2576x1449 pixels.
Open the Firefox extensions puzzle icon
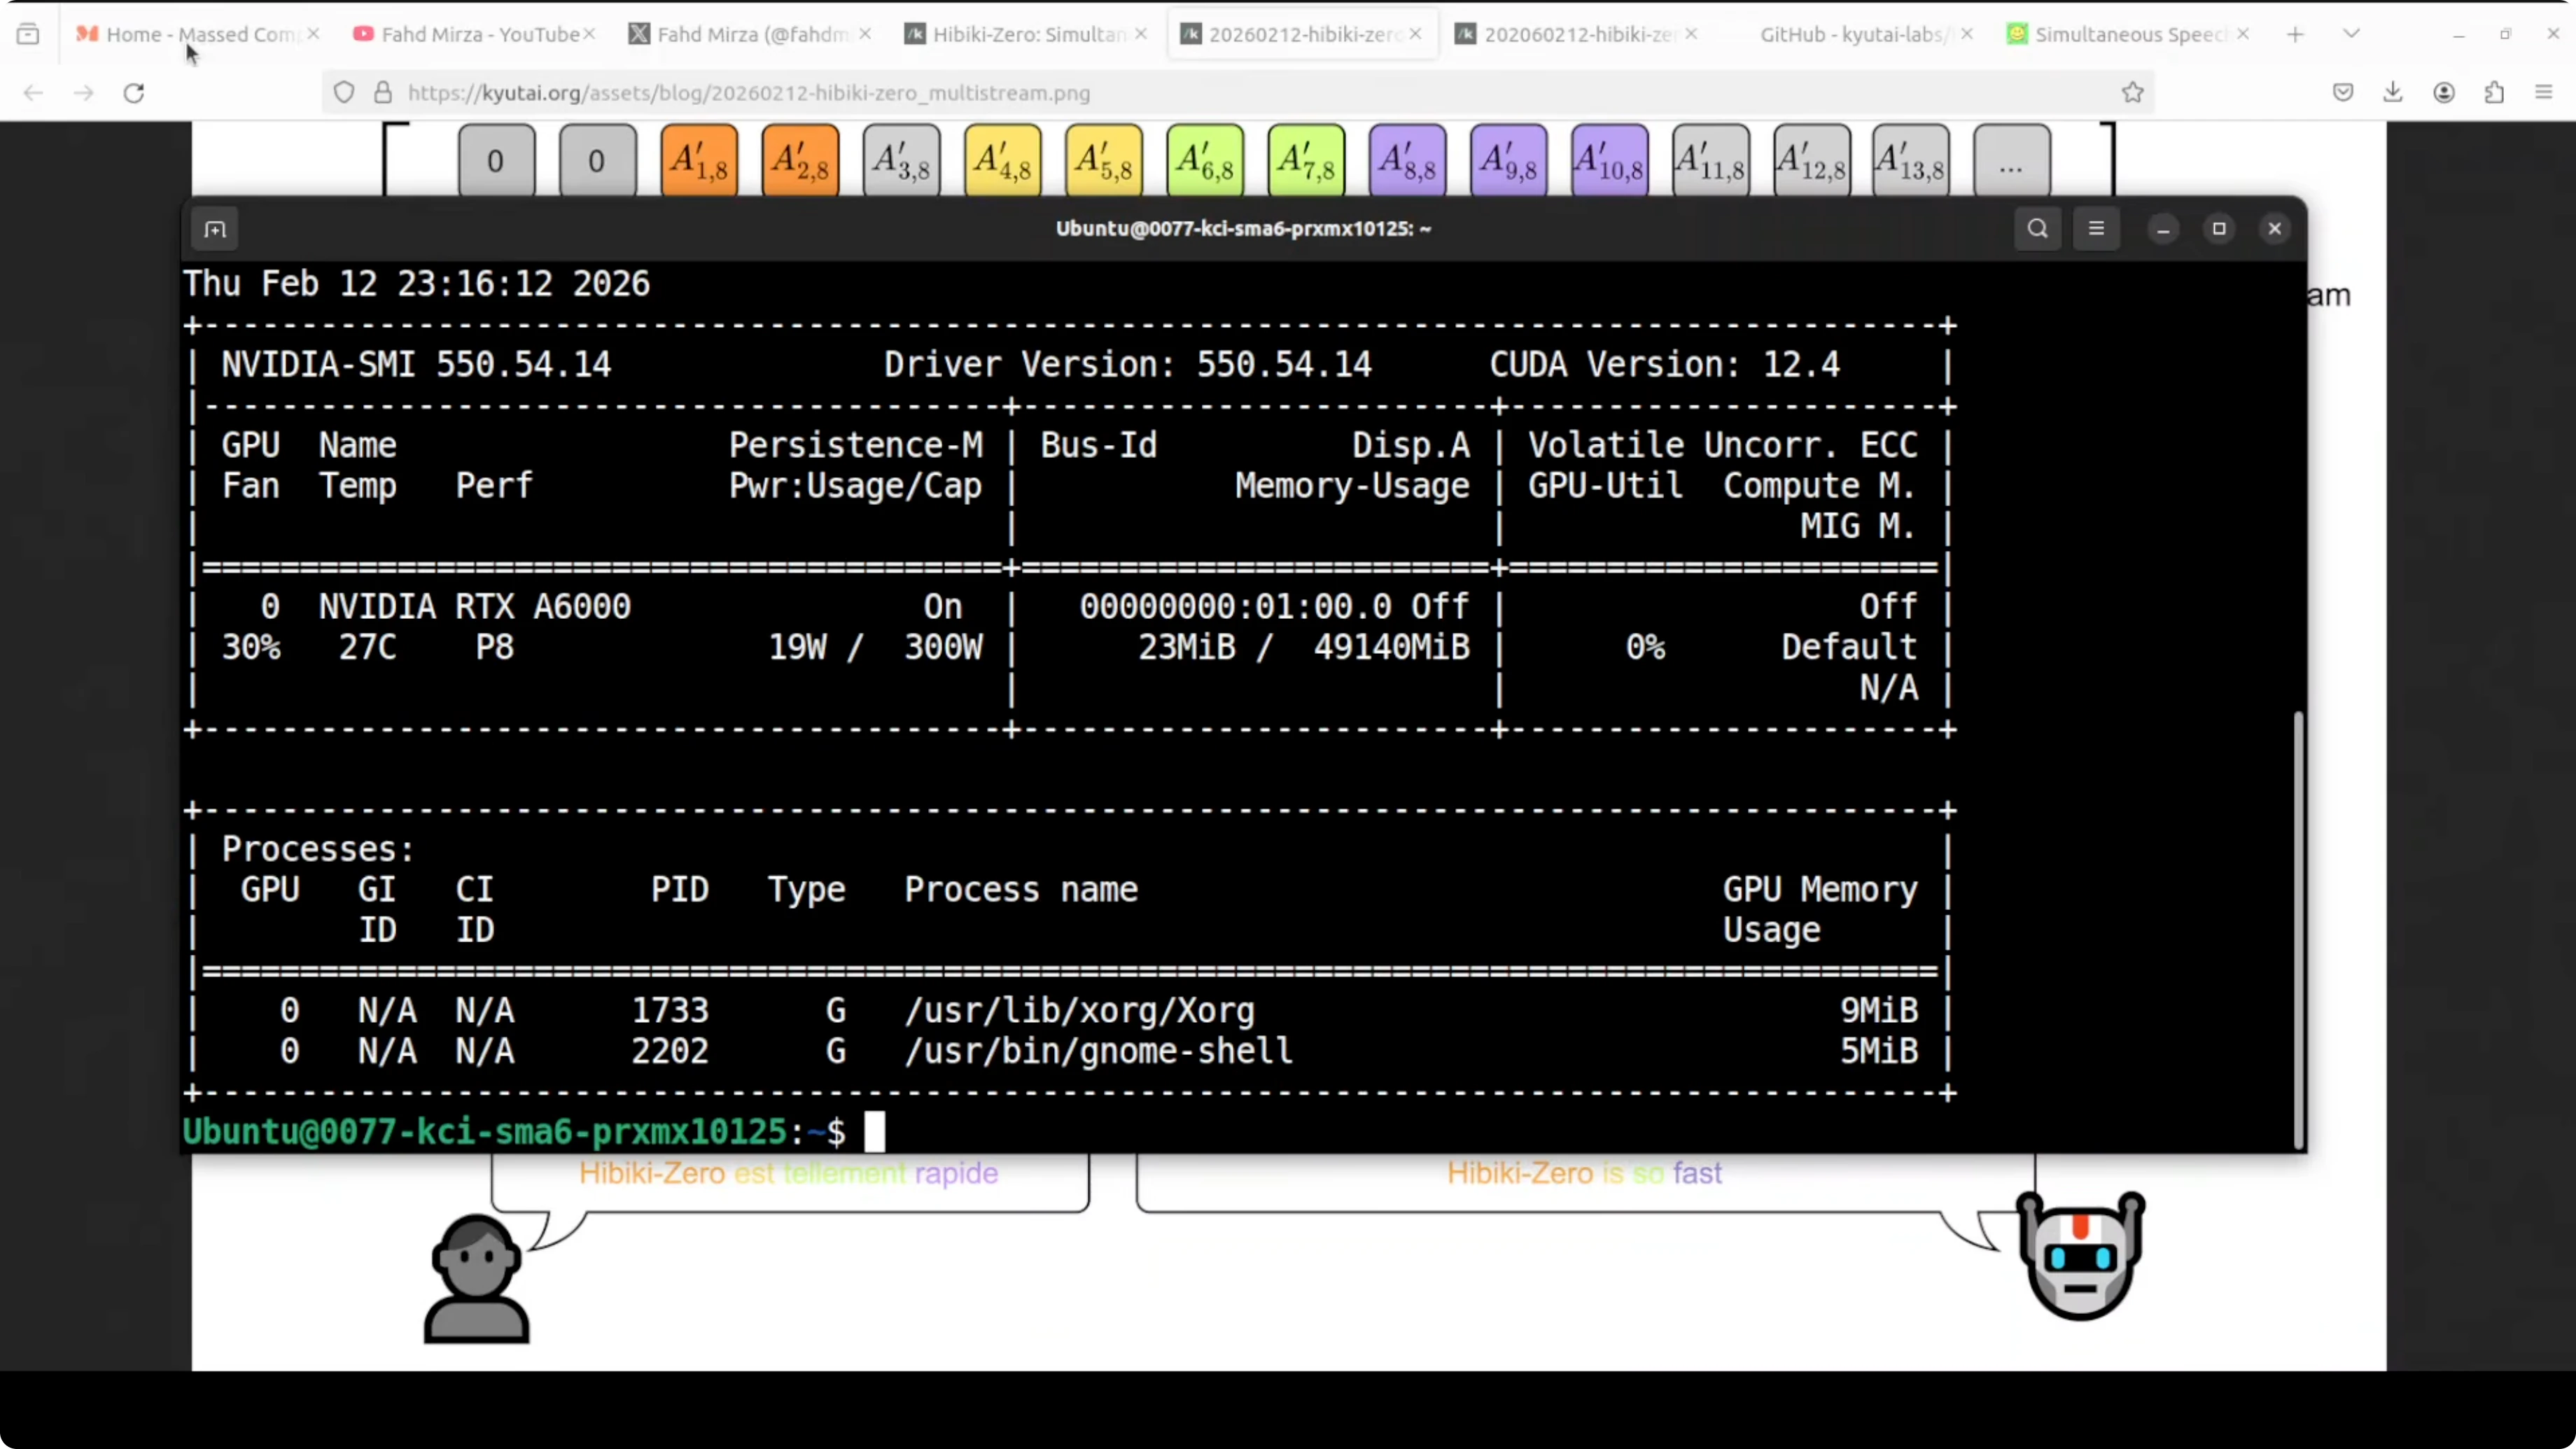(x=2494, y=93)
